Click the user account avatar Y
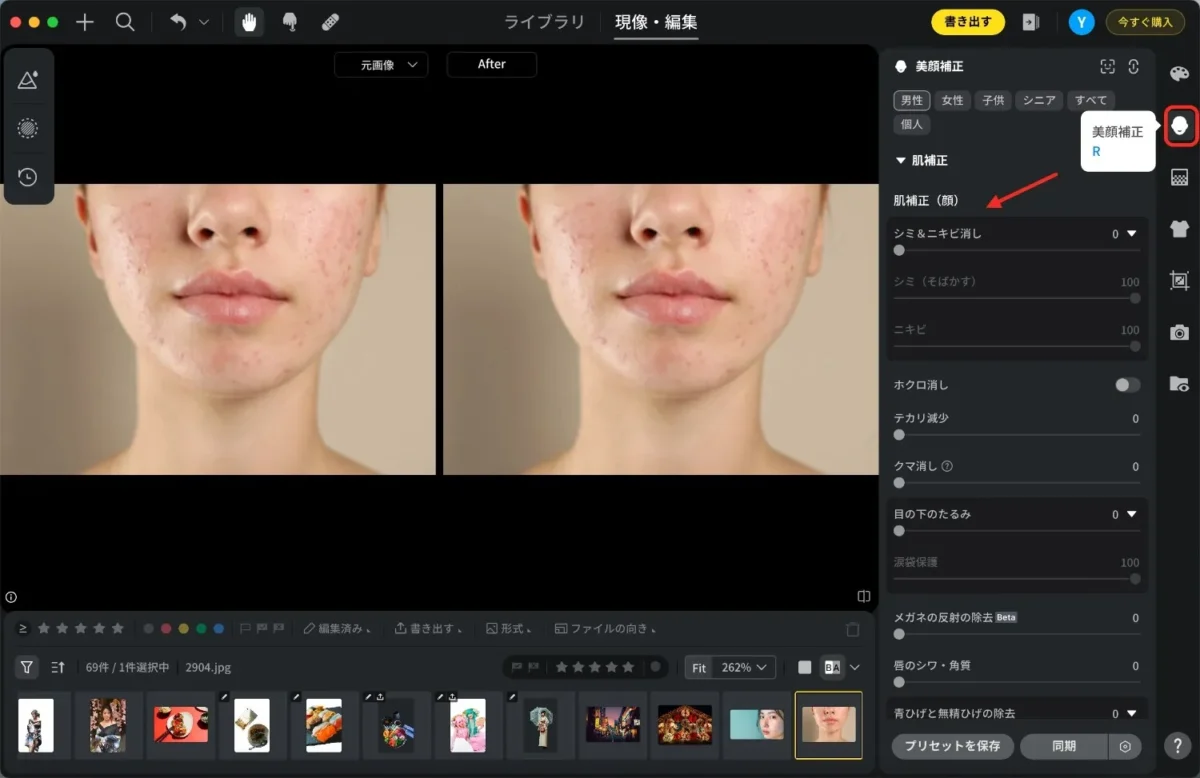 (x=1081, y=22)
